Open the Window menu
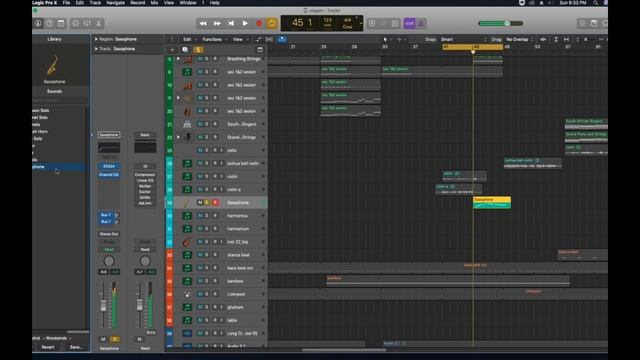Image resolution: width=640 pixels, height=360 pixels. coord(188,3)
